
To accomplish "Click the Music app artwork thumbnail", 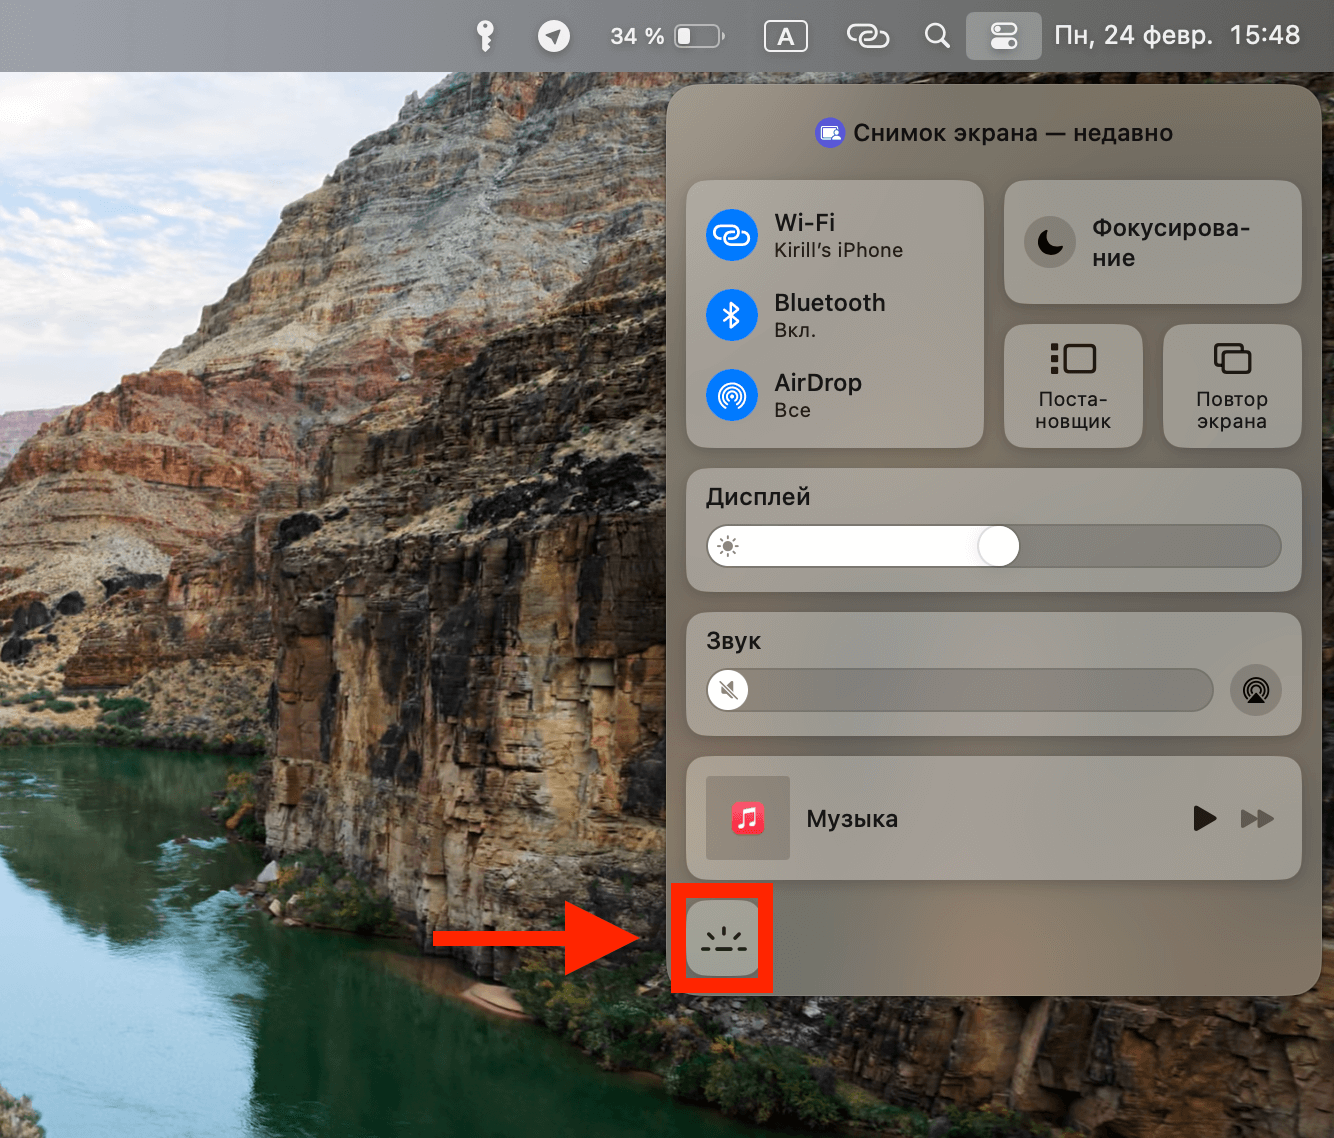I will point(747,818).
